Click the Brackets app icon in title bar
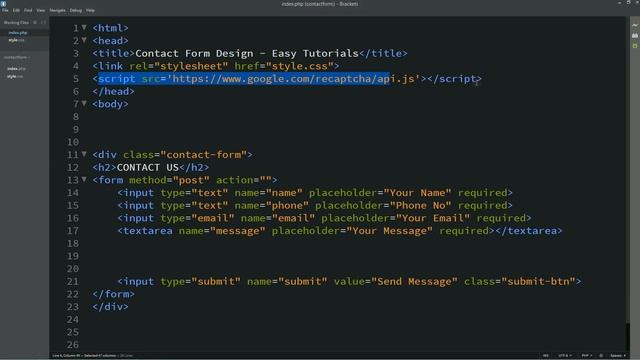This screenshot has width=640, height=360. click(3, 4)
